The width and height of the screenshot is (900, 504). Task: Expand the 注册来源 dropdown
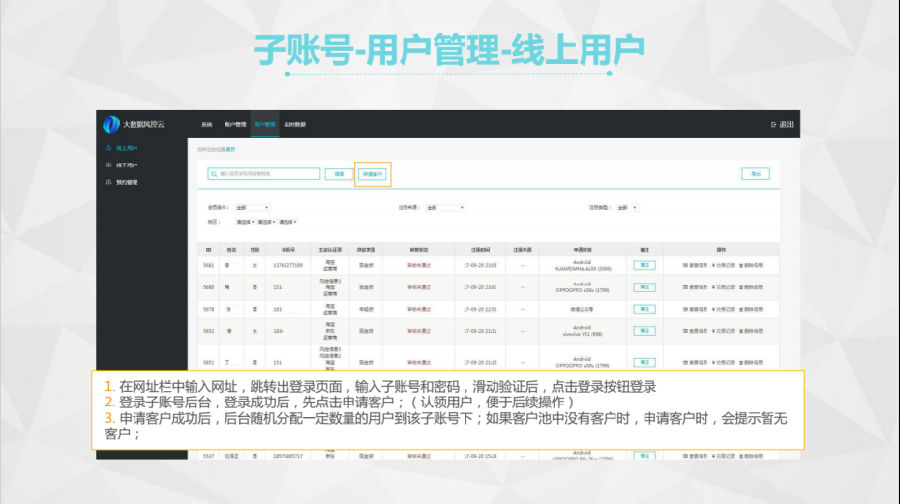[445, 207]
